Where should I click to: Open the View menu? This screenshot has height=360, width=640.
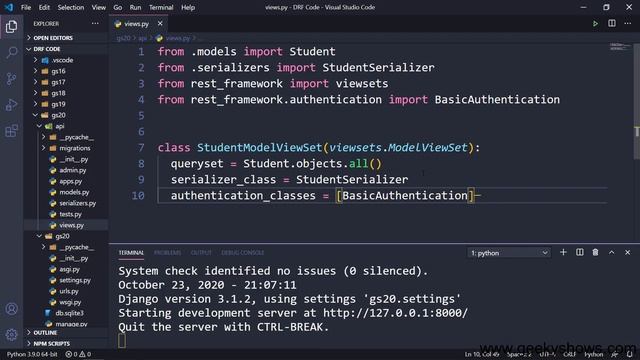pyautogui.click(x=98, y=7)
